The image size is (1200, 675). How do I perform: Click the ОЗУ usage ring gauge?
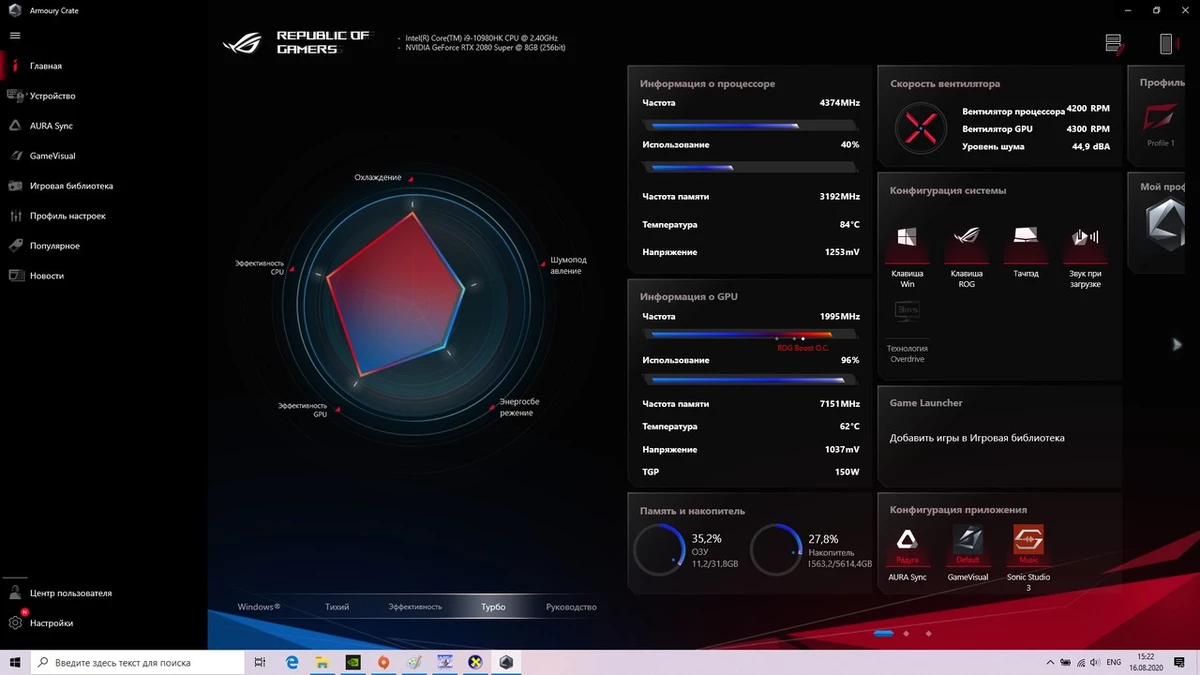point(659,550)
